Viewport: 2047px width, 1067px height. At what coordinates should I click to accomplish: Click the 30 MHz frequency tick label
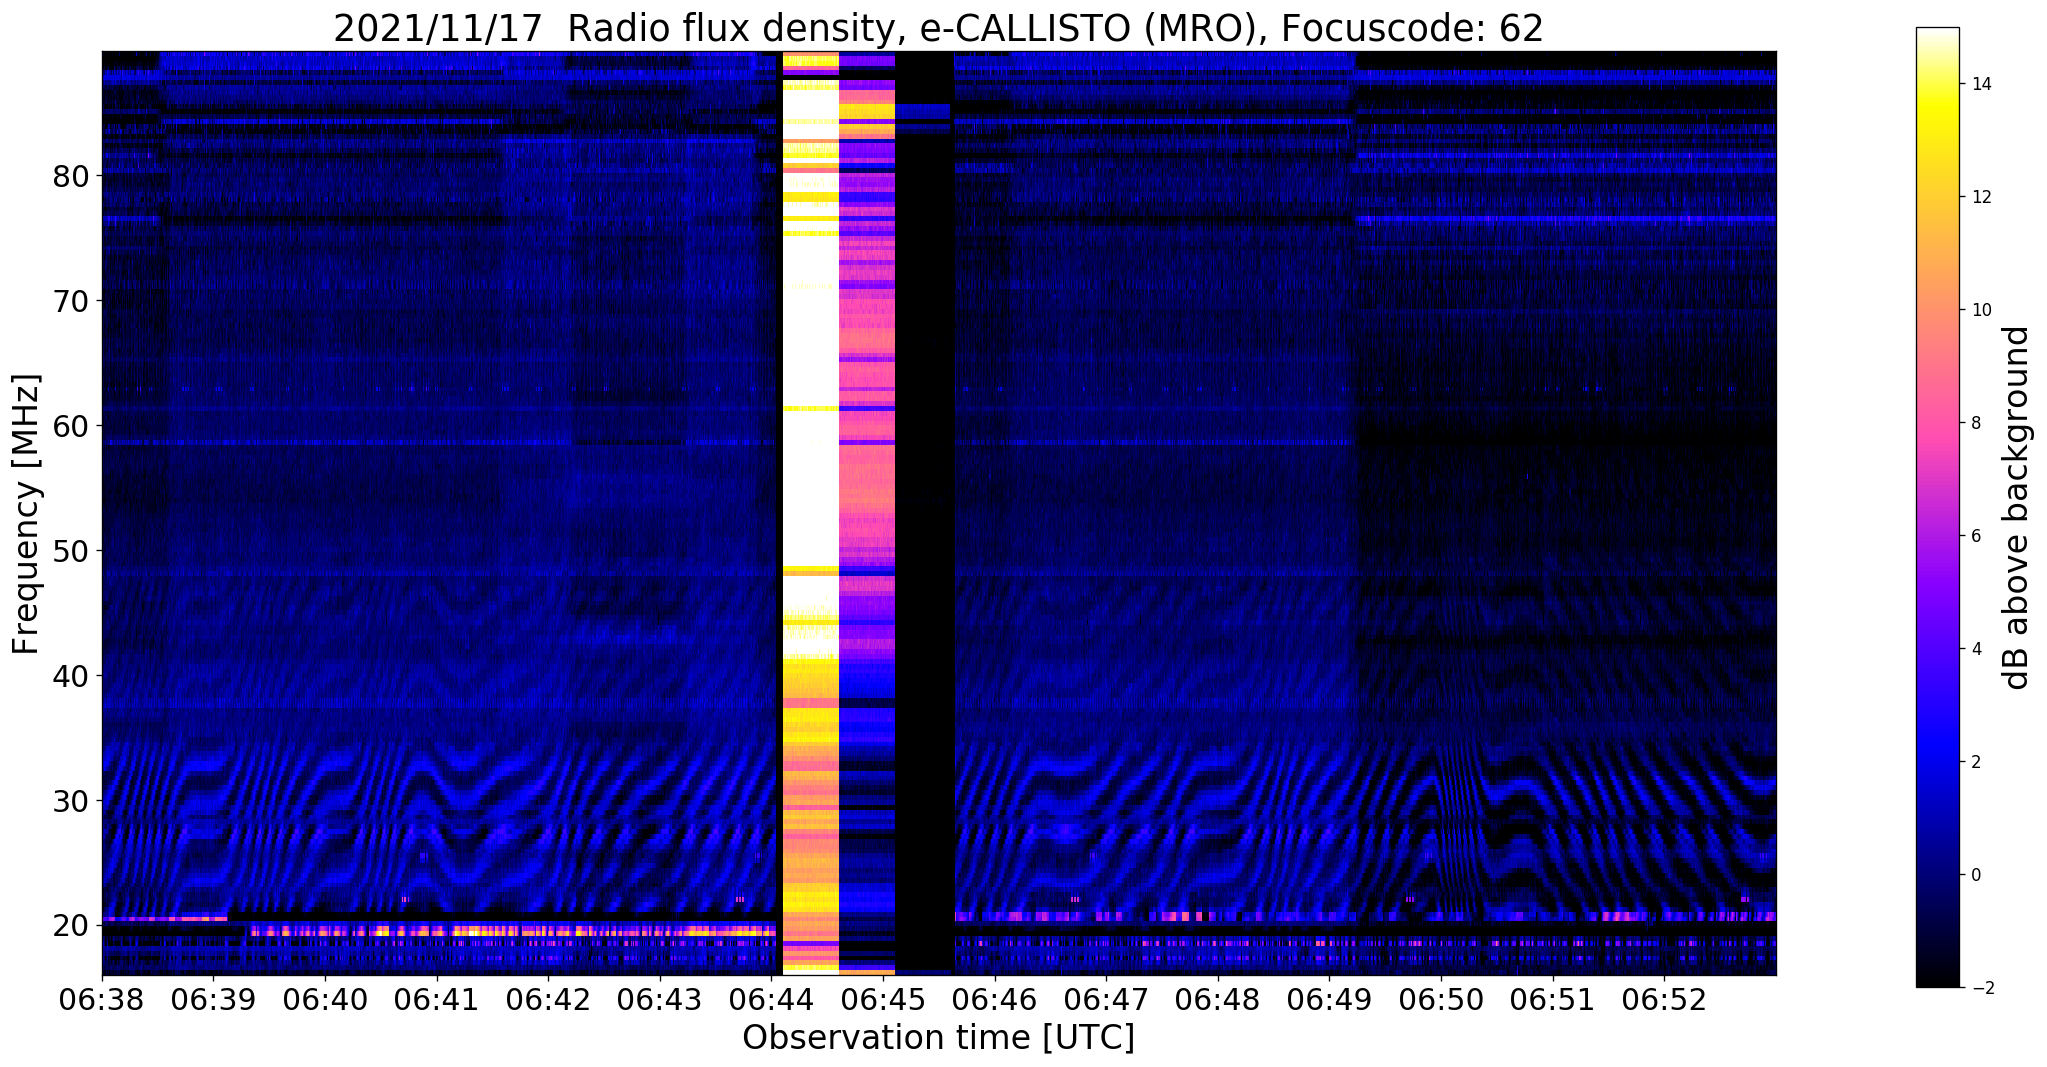(x=71, y=801)
